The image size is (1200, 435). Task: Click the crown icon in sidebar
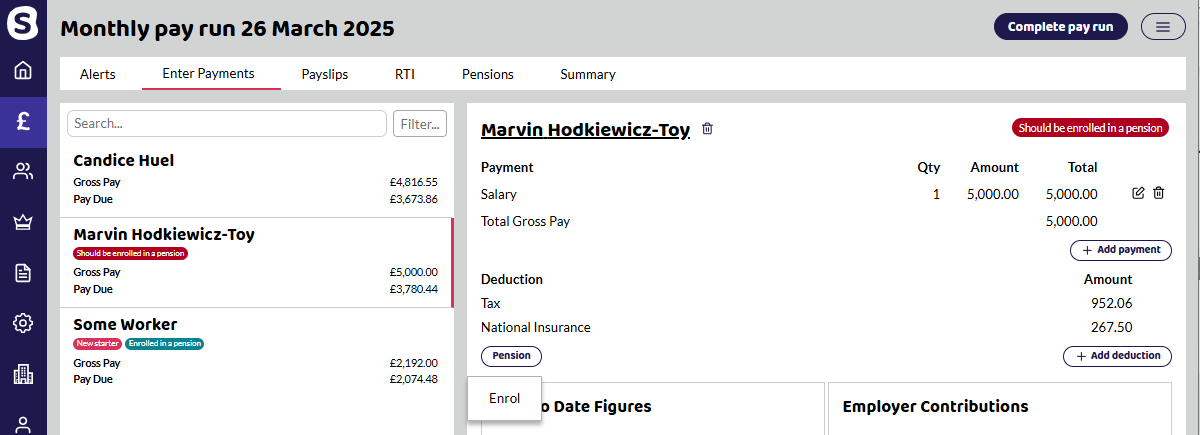click(x=23, y=222)
